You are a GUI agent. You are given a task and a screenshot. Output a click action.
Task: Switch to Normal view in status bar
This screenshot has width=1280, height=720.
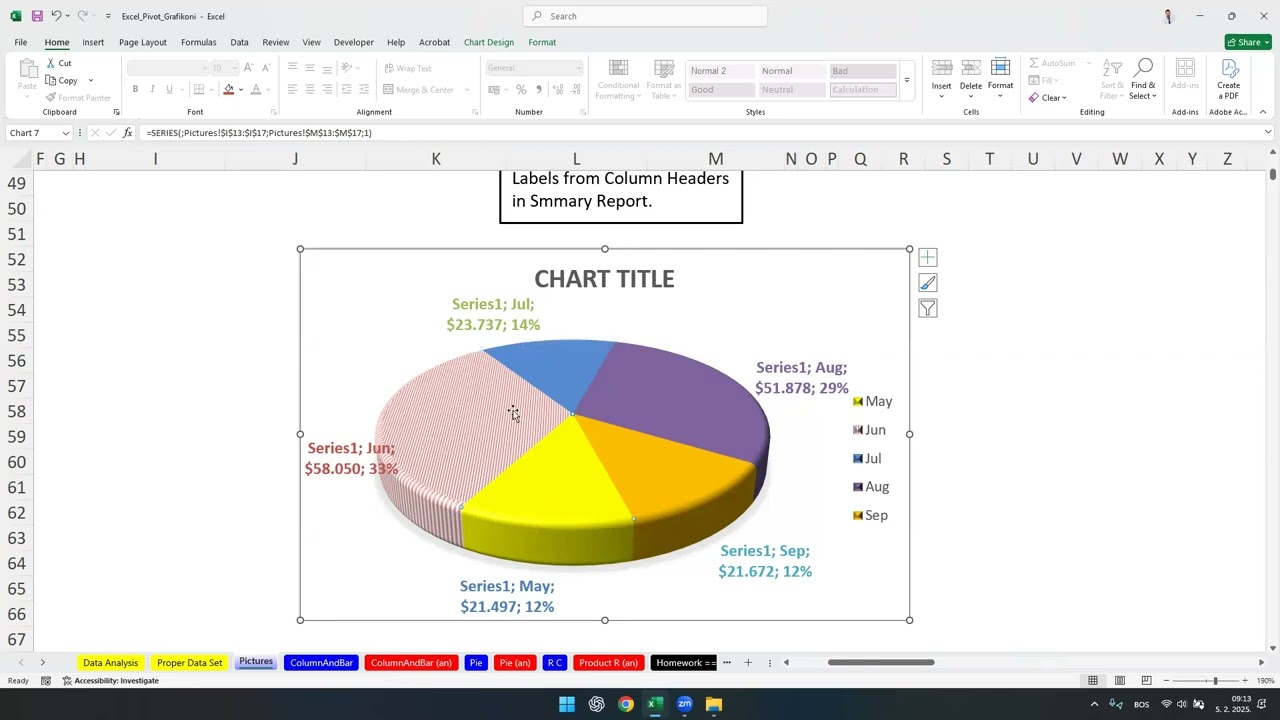pos(1093,681)
